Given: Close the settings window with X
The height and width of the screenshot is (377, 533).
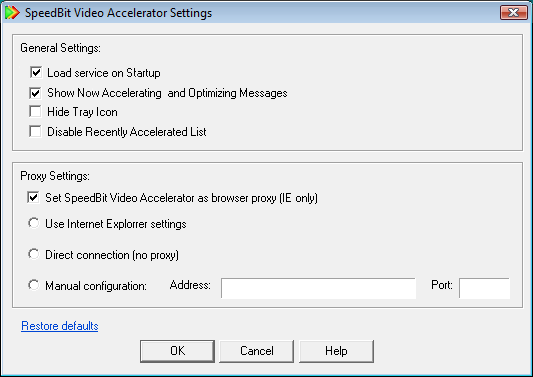Looking at the screenshot, I should tap(514, 13).
